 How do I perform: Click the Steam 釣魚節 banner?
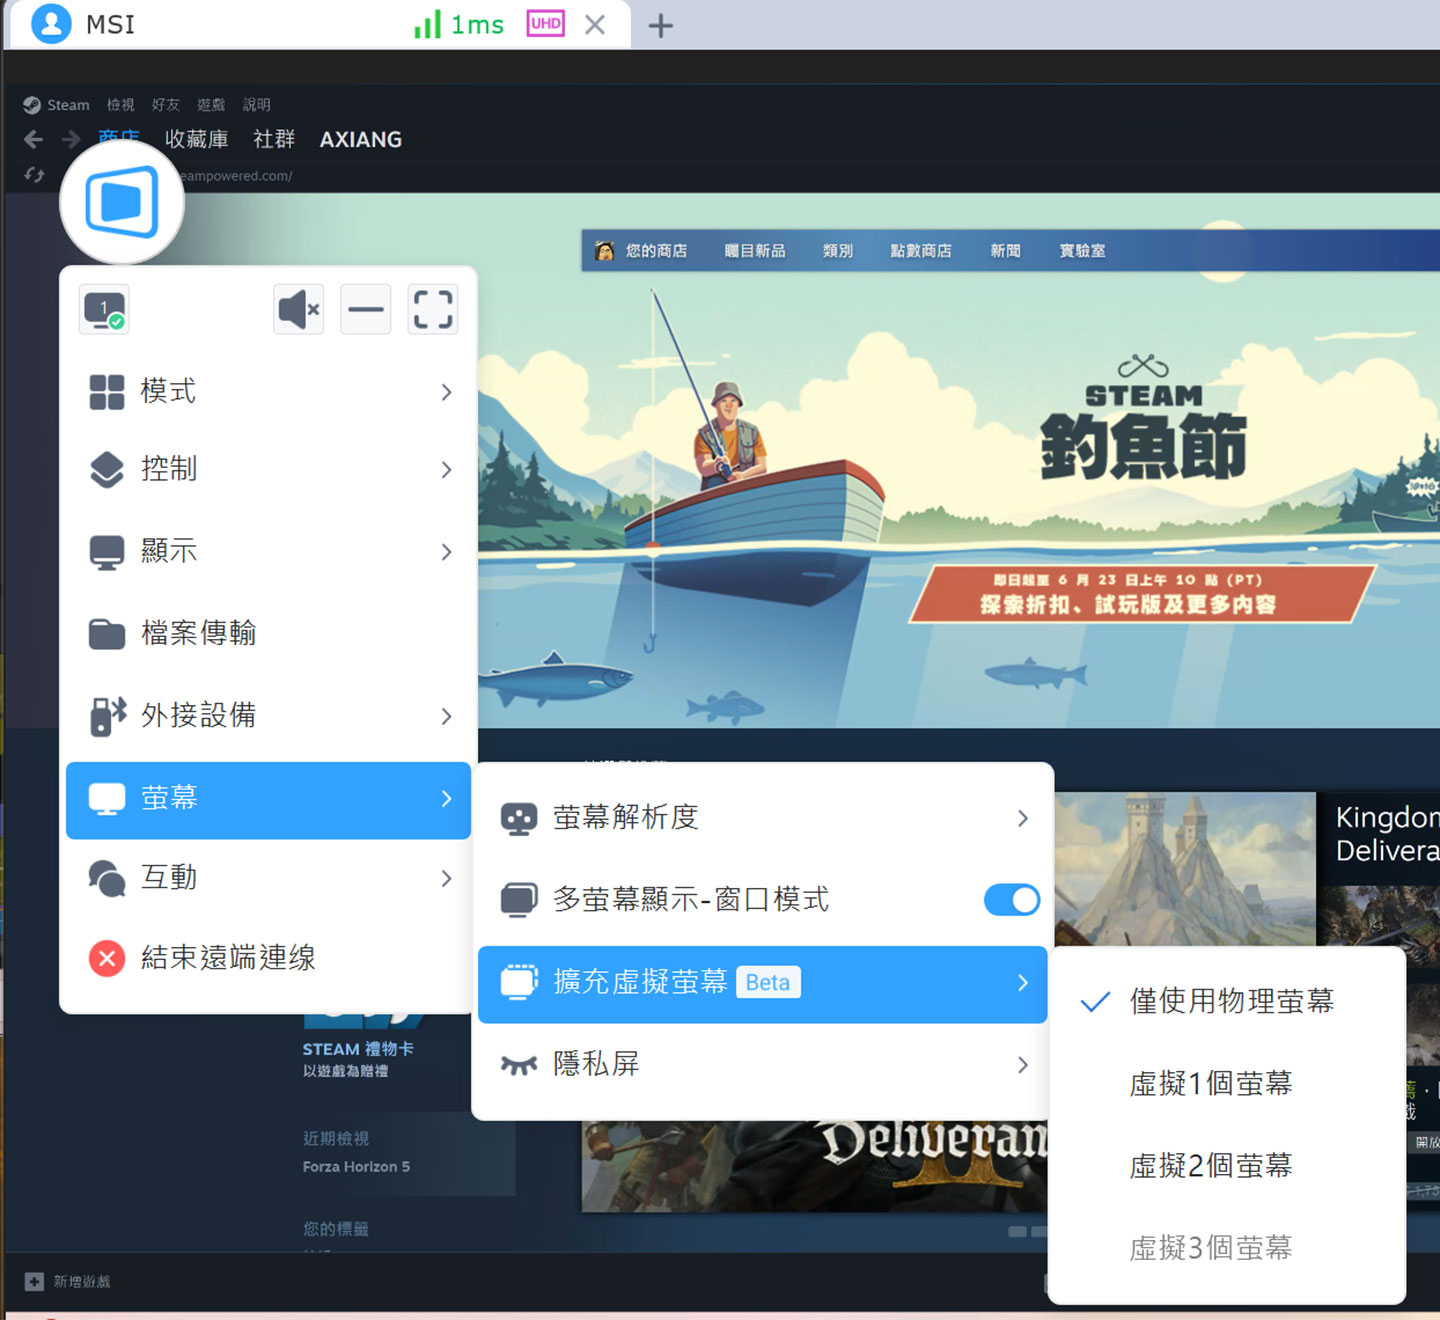pos(958,460)
